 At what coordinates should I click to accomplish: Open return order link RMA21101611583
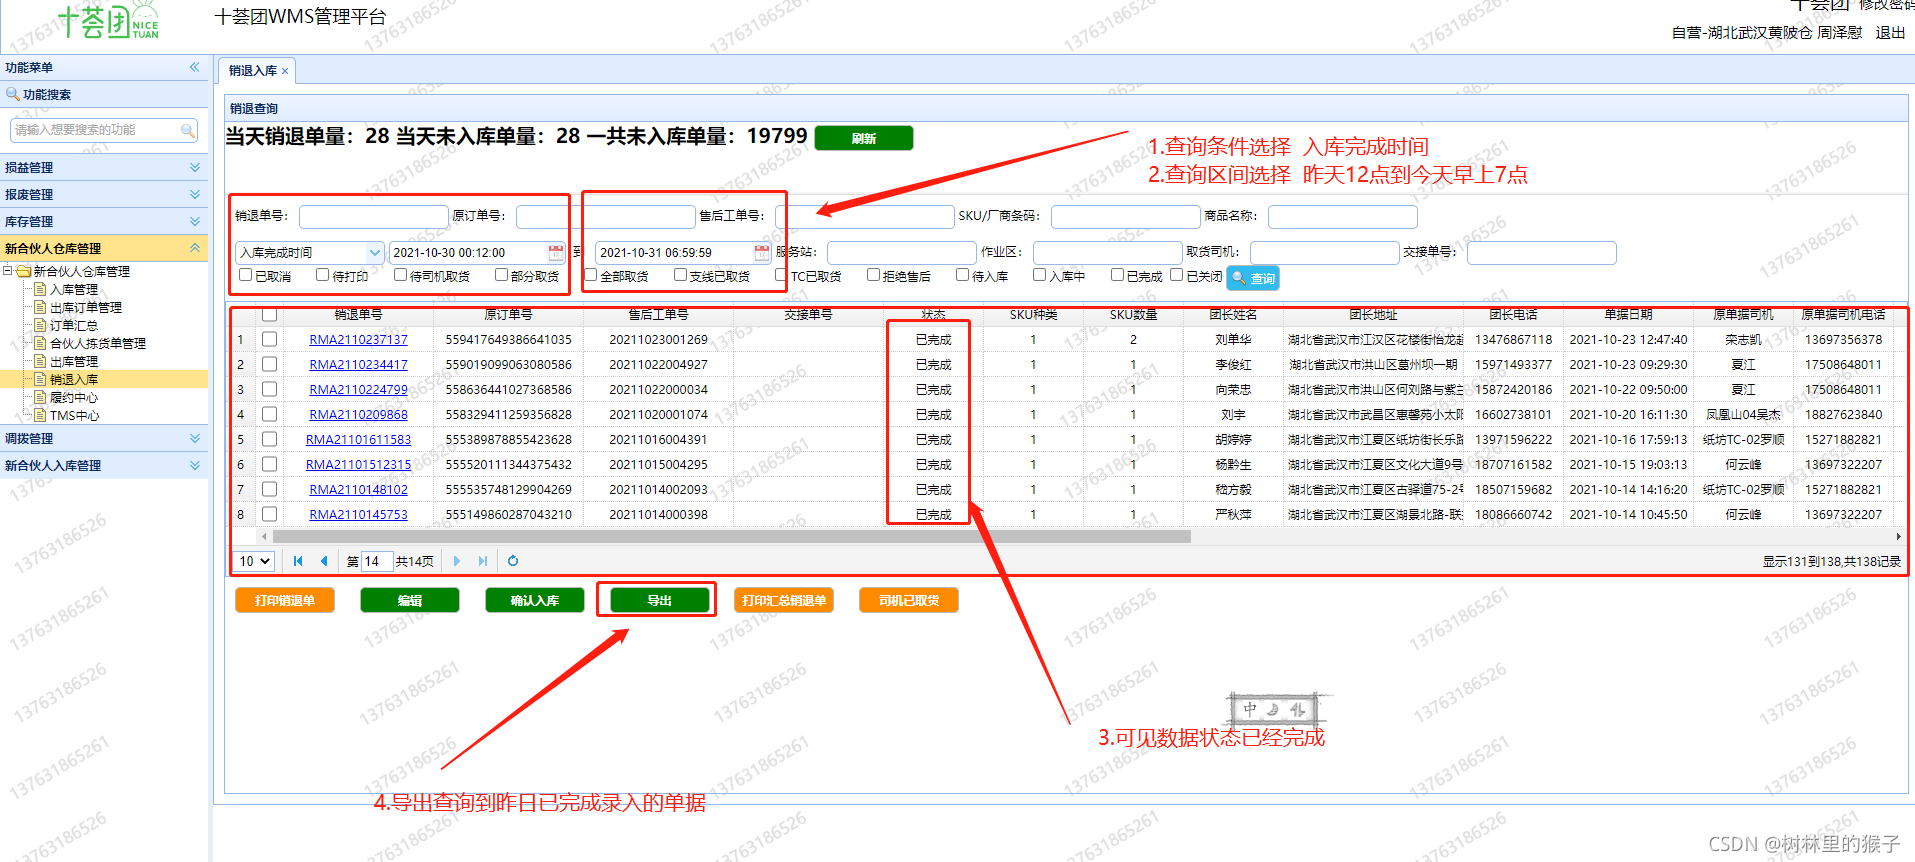click(x=358, y=439)
